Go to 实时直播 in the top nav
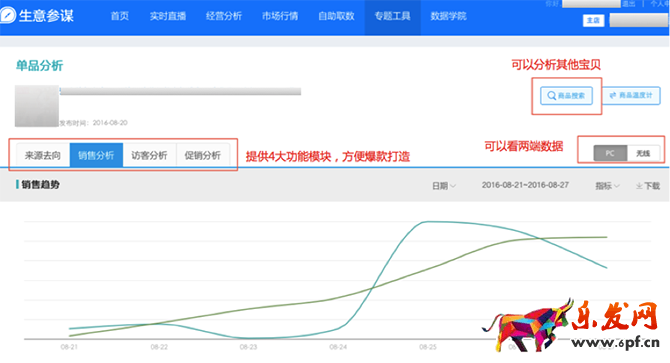Screen dimensions: 670x363 click(x=168, y=16)
